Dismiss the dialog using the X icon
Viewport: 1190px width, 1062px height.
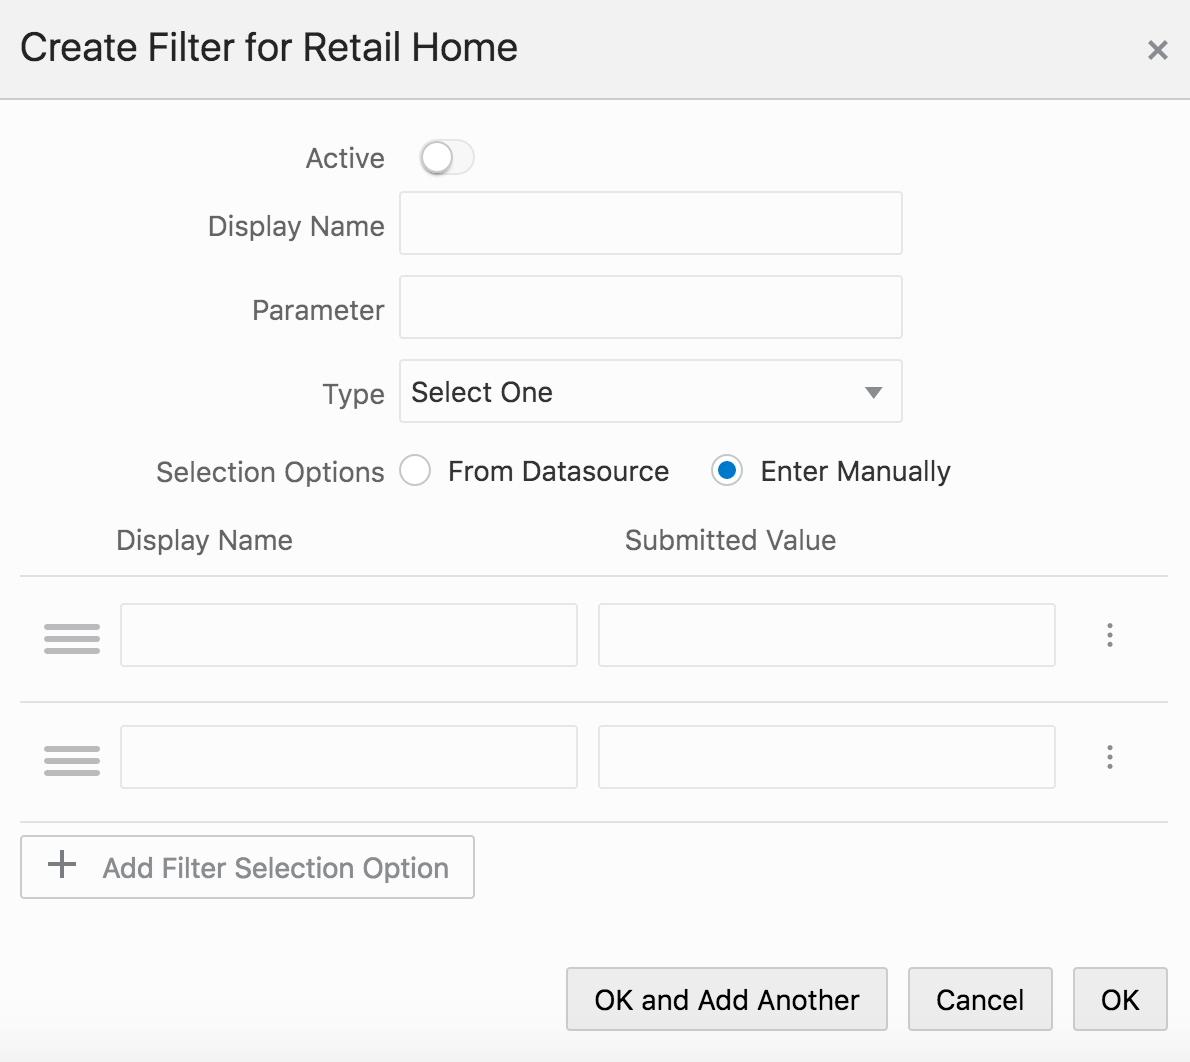pos(1157,49)
